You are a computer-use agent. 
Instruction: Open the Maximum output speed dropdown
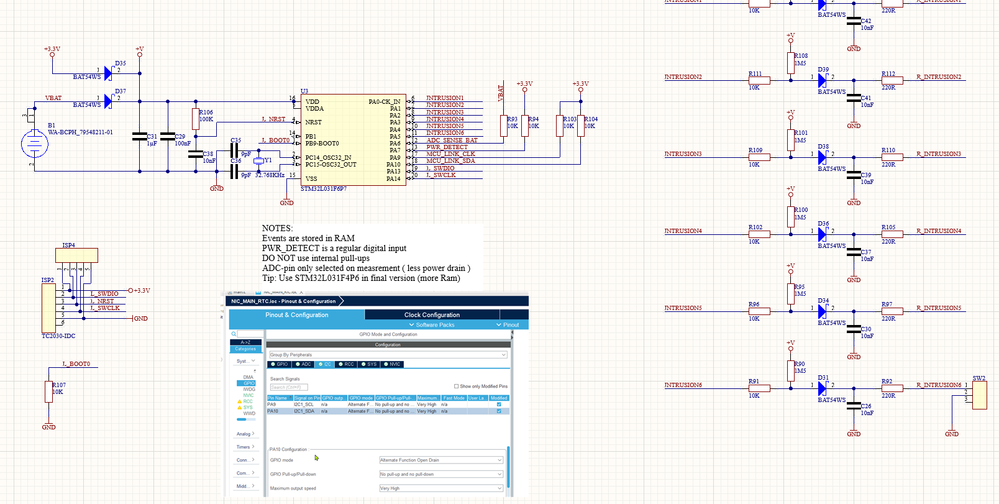pyautogui.click(x=442, y=488)
